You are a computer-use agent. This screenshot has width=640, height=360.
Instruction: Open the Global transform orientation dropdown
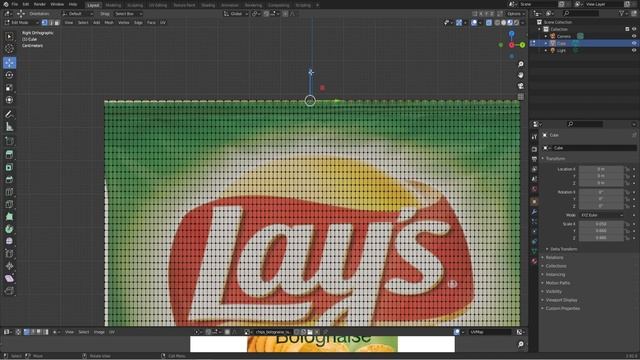(236, 14)
